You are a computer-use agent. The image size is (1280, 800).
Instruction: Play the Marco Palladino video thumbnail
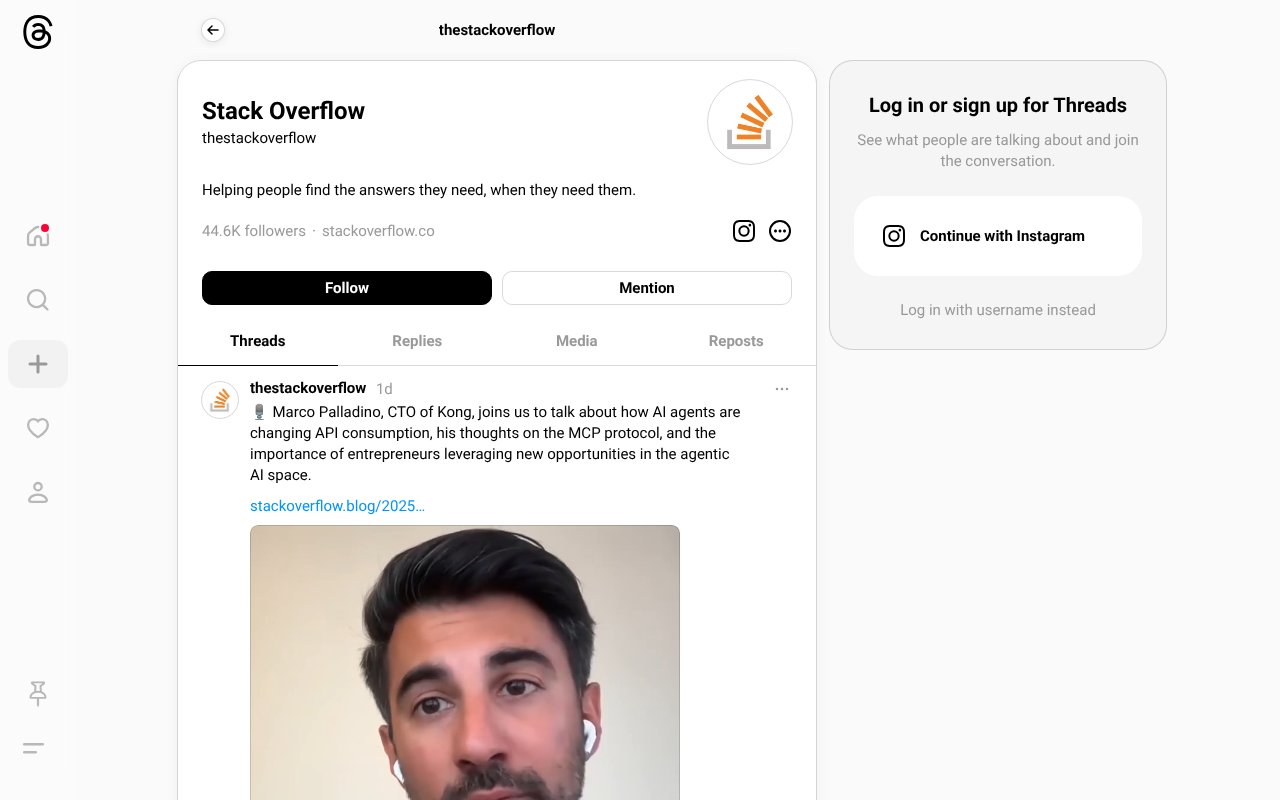point(465,662)
